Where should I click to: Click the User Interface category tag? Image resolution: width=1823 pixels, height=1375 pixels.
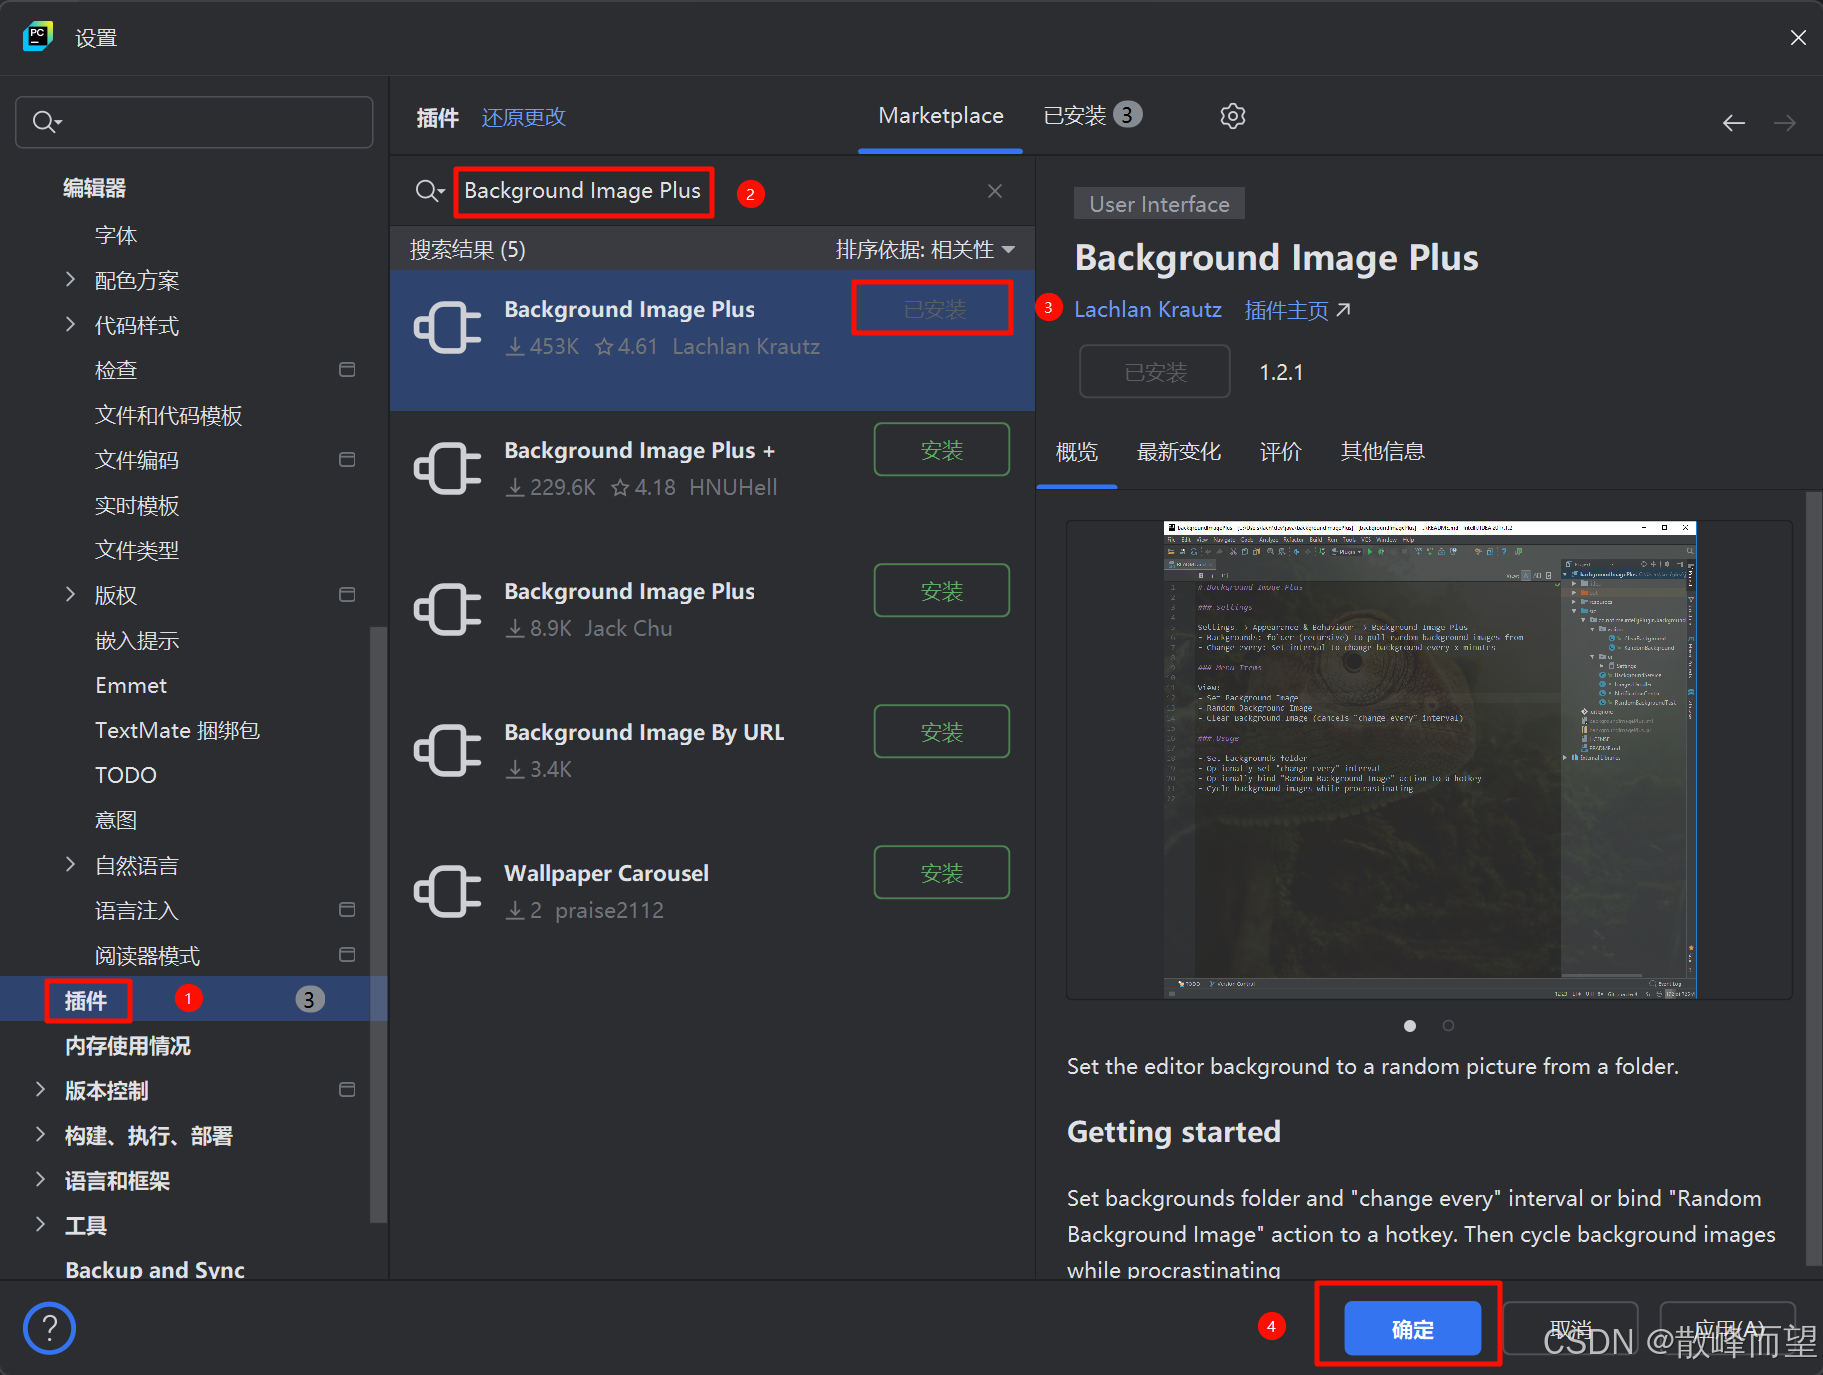(1160, 204)
